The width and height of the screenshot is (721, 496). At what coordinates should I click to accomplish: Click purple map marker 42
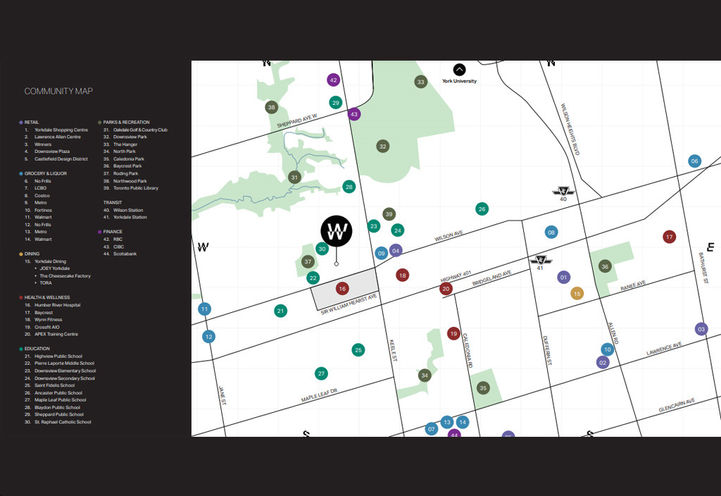coord(333,80)
